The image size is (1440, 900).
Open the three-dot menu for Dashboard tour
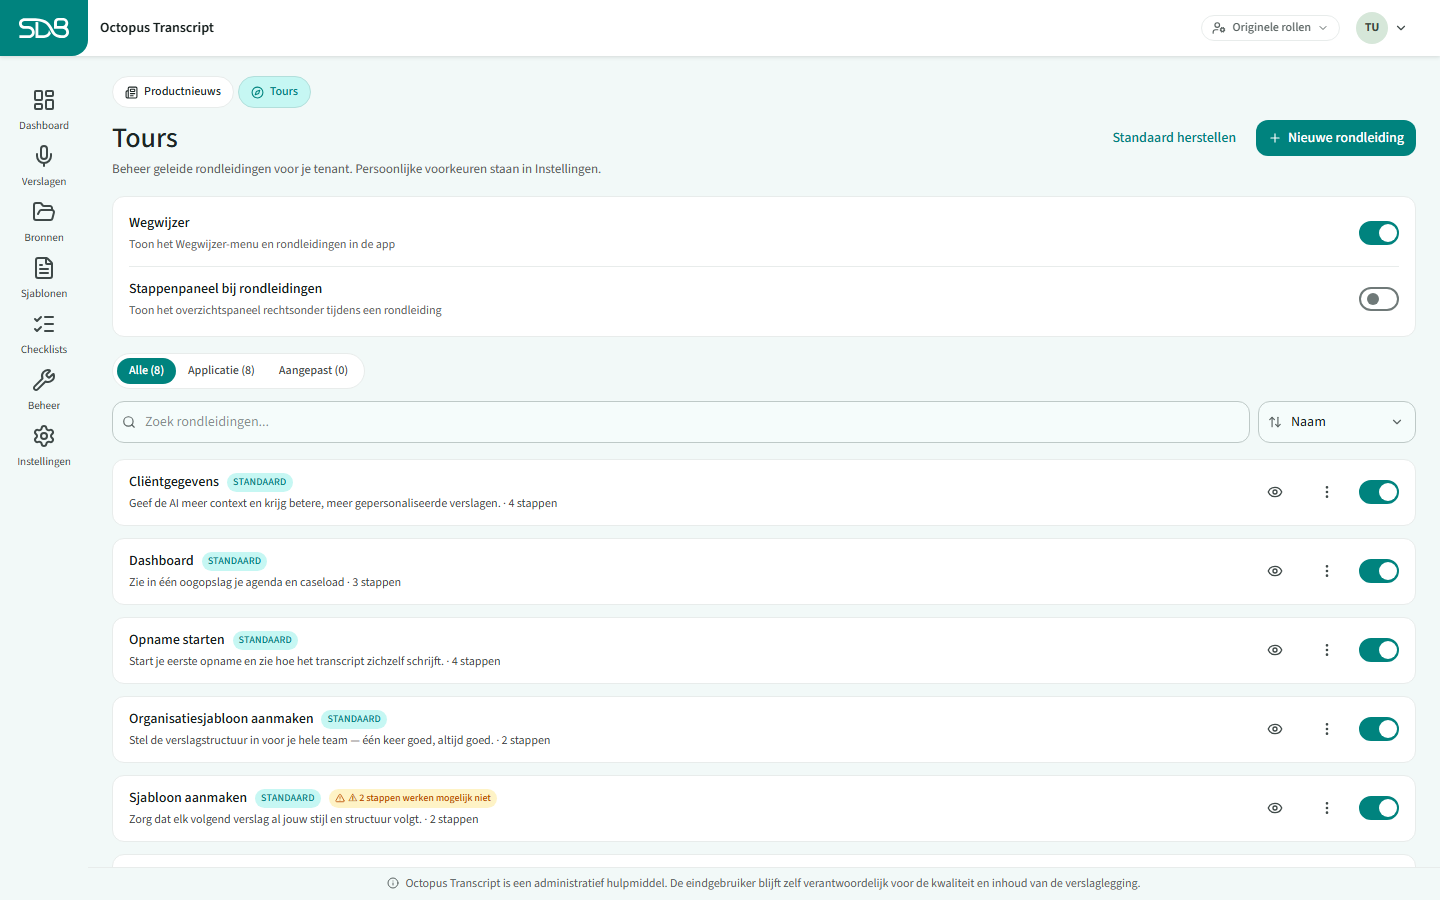click(x=1327, y=571)
